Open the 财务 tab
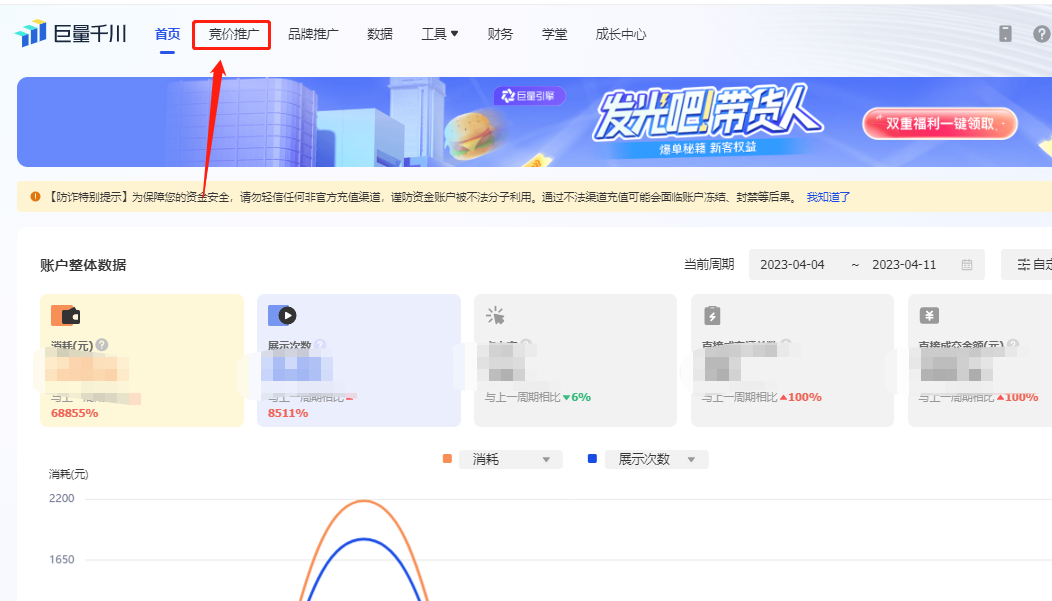The height and width of the screenshot is (601, 1052). pyautogui.click(x=500, y=34)
